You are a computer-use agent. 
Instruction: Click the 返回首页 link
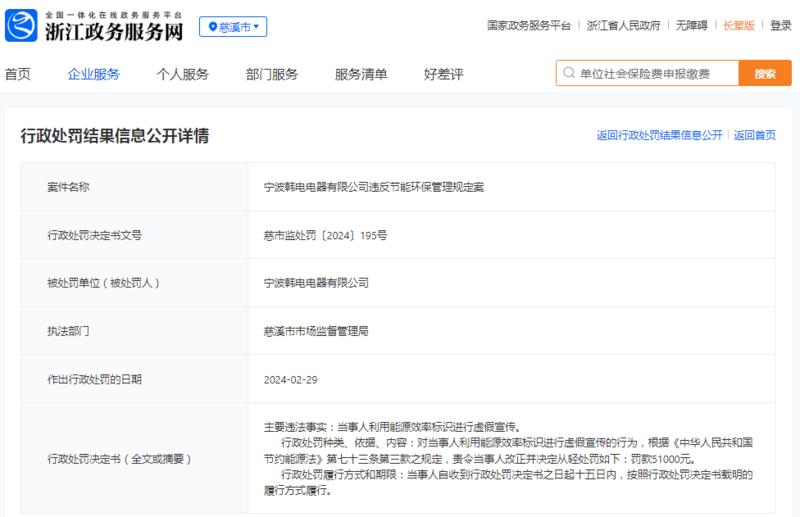755,135
